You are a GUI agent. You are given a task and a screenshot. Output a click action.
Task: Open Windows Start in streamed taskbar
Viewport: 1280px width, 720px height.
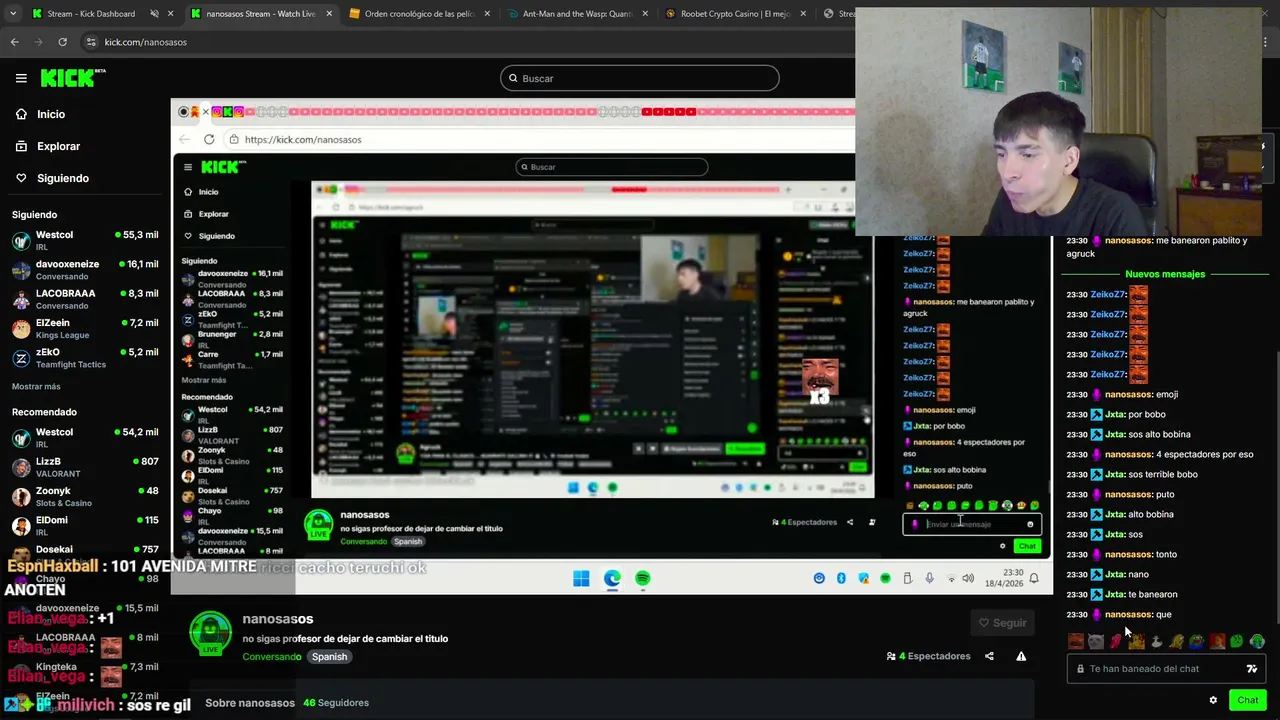pyautogui.click(x=581, y=578)
